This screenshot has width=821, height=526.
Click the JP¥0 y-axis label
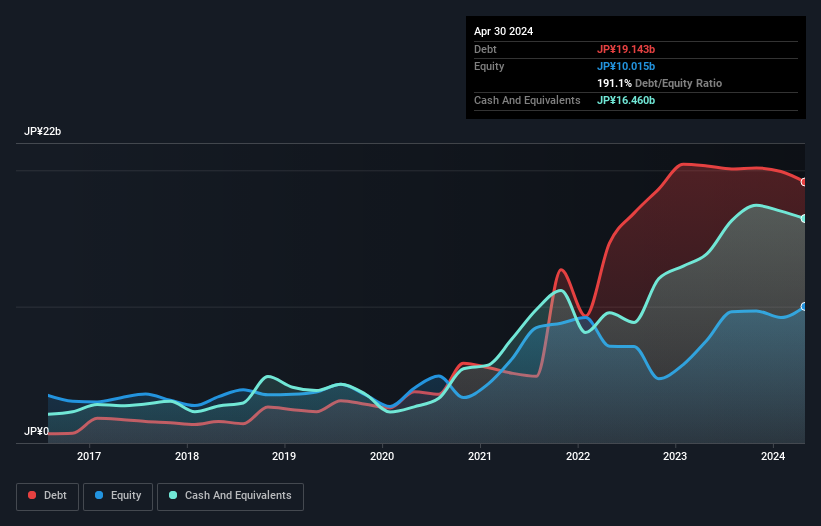point(36,431)
